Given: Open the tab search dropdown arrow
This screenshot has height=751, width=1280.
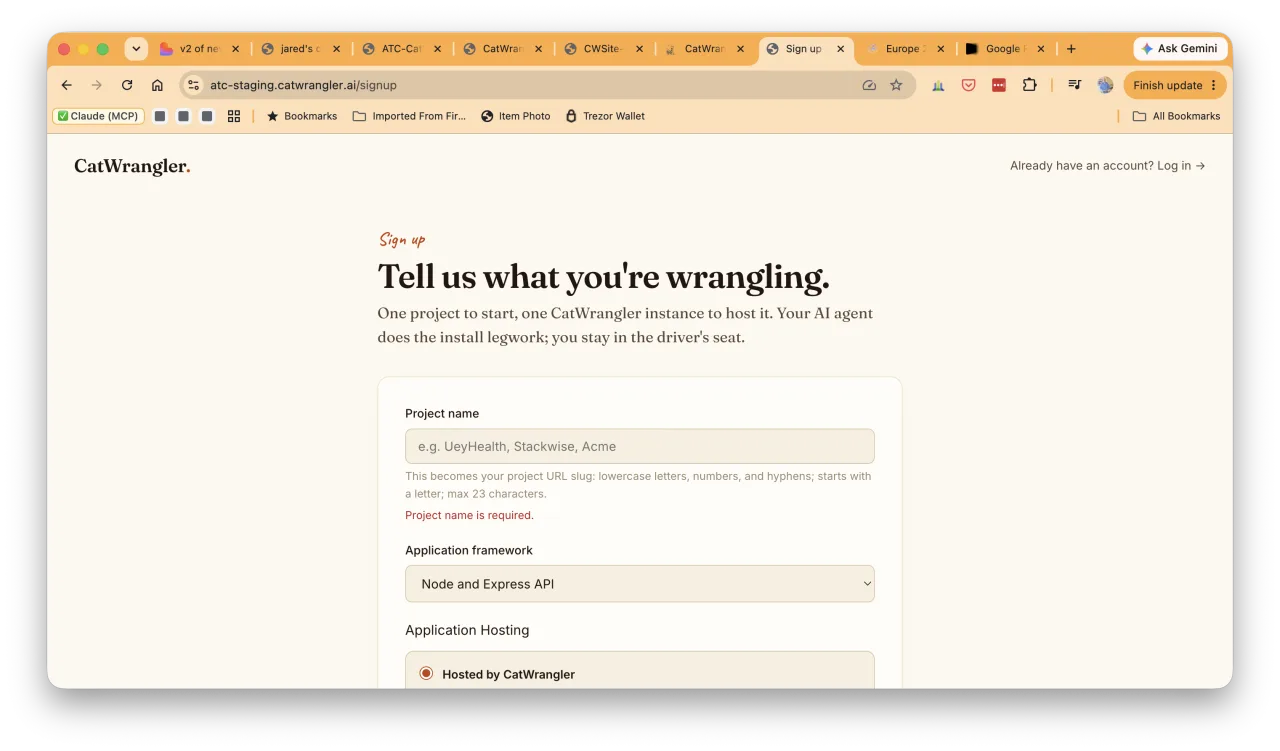Looking at the screenshot, I should [x=136, y=48].
